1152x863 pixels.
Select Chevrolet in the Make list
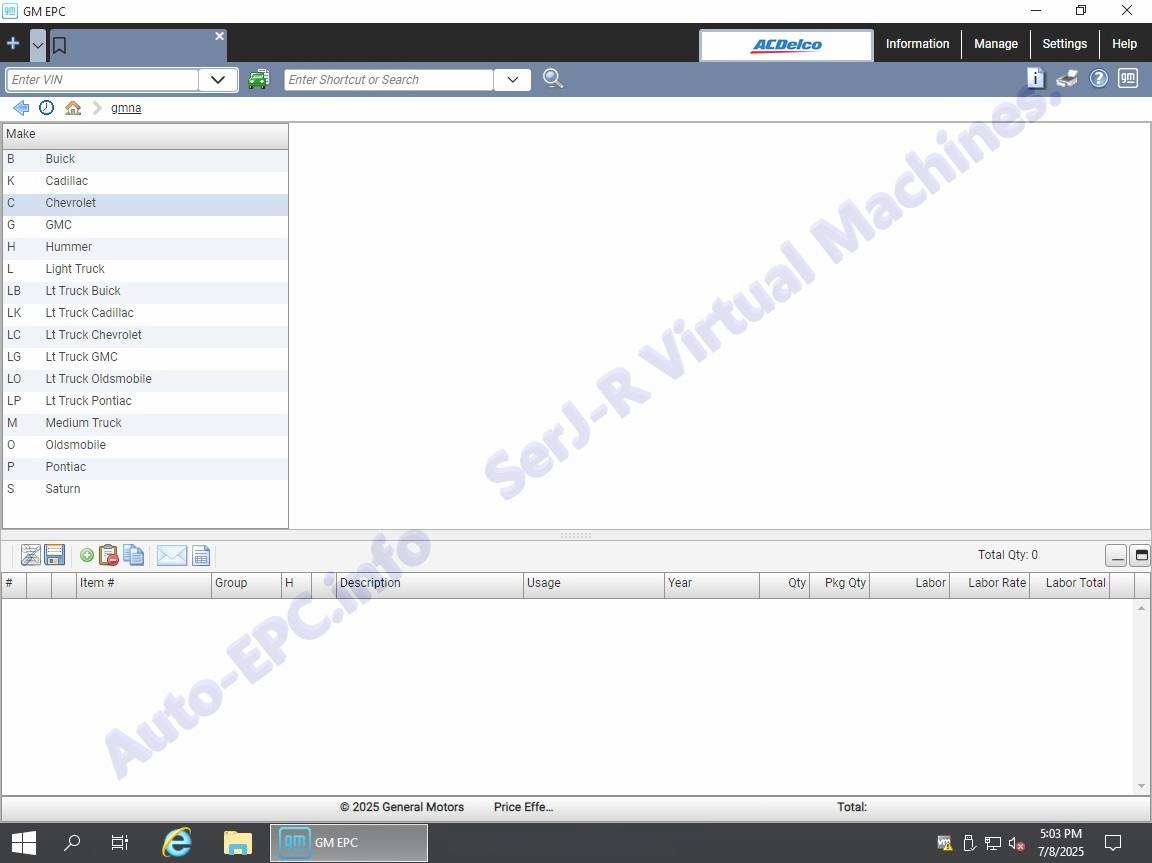click(71, 203)
